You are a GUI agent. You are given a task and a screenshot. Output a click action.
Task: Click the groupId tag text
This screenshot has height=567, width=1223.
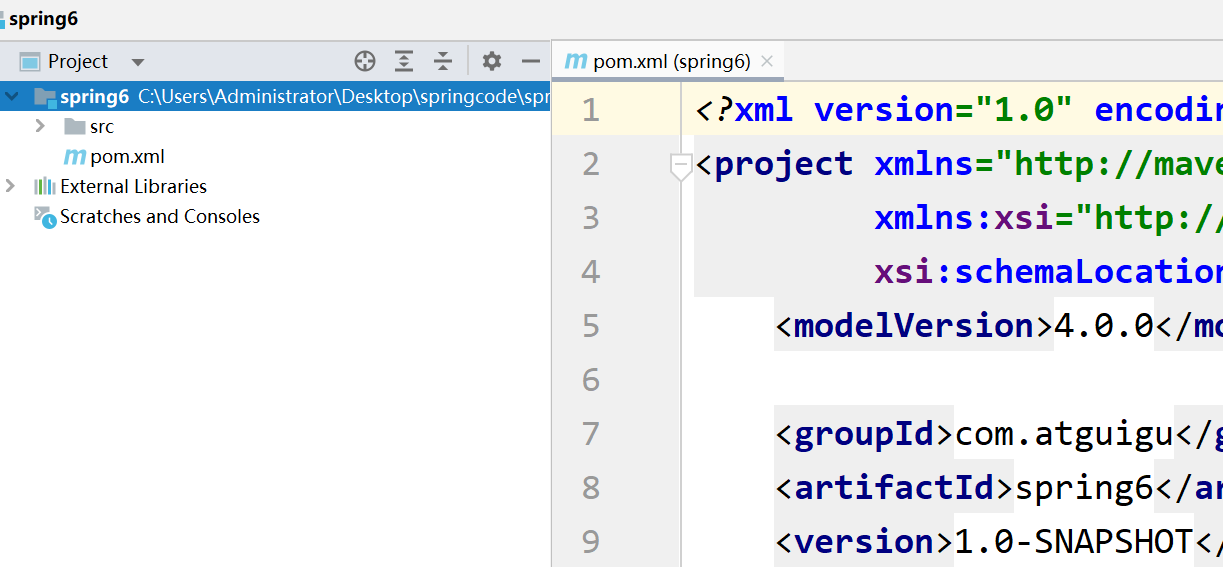[x=864, y=434]
